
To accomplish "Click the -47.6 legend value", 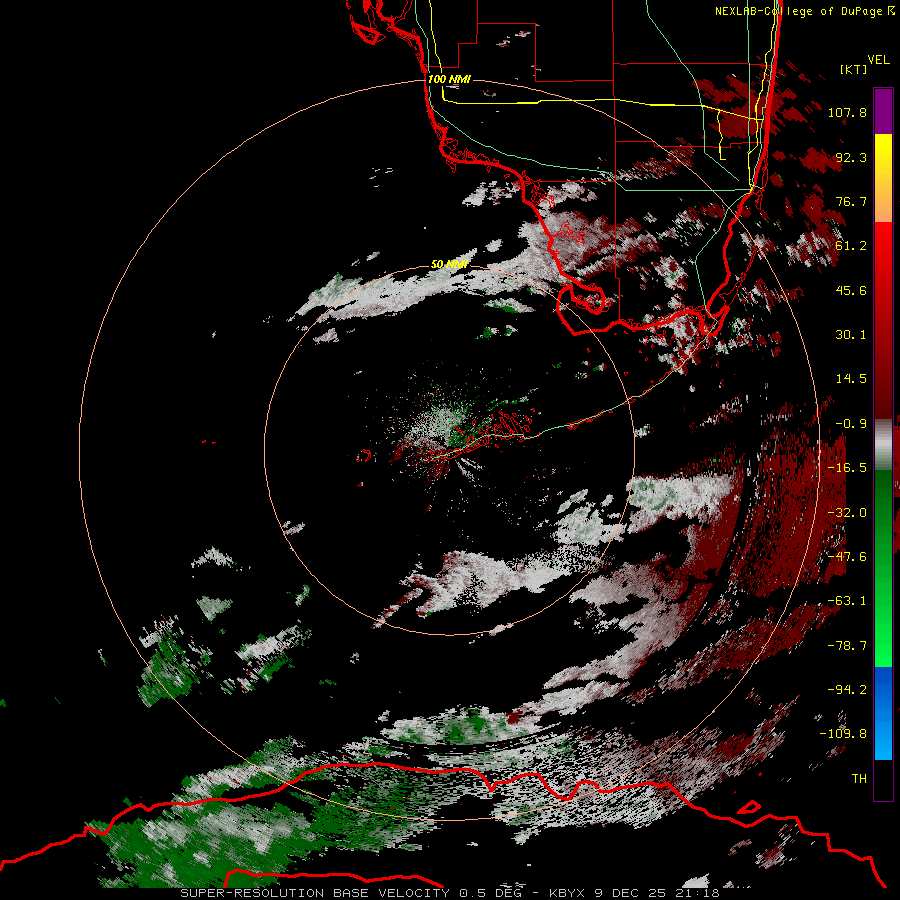I will point(847,557).
